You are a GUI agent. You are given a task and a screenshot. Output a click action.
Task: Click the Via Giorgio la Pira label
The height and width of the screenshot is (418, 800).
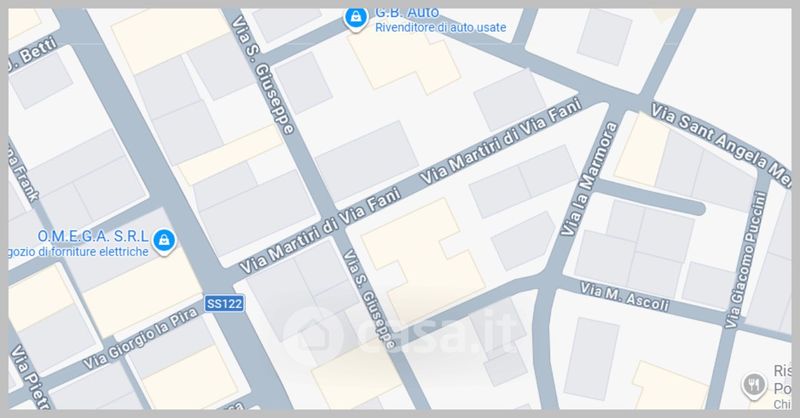coord(140,339)
